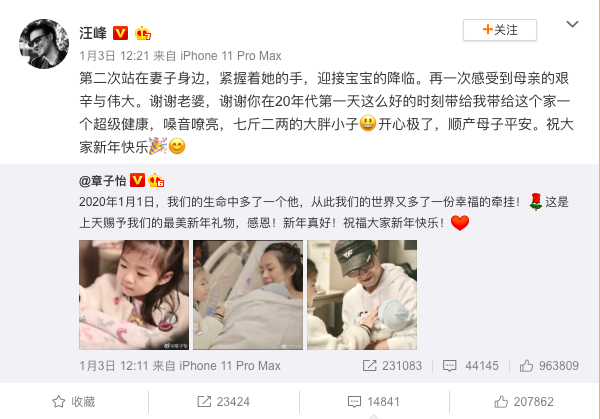Open the 汪峰 username link
Viewport: 600px width, 419px height.
click(93, 33)
